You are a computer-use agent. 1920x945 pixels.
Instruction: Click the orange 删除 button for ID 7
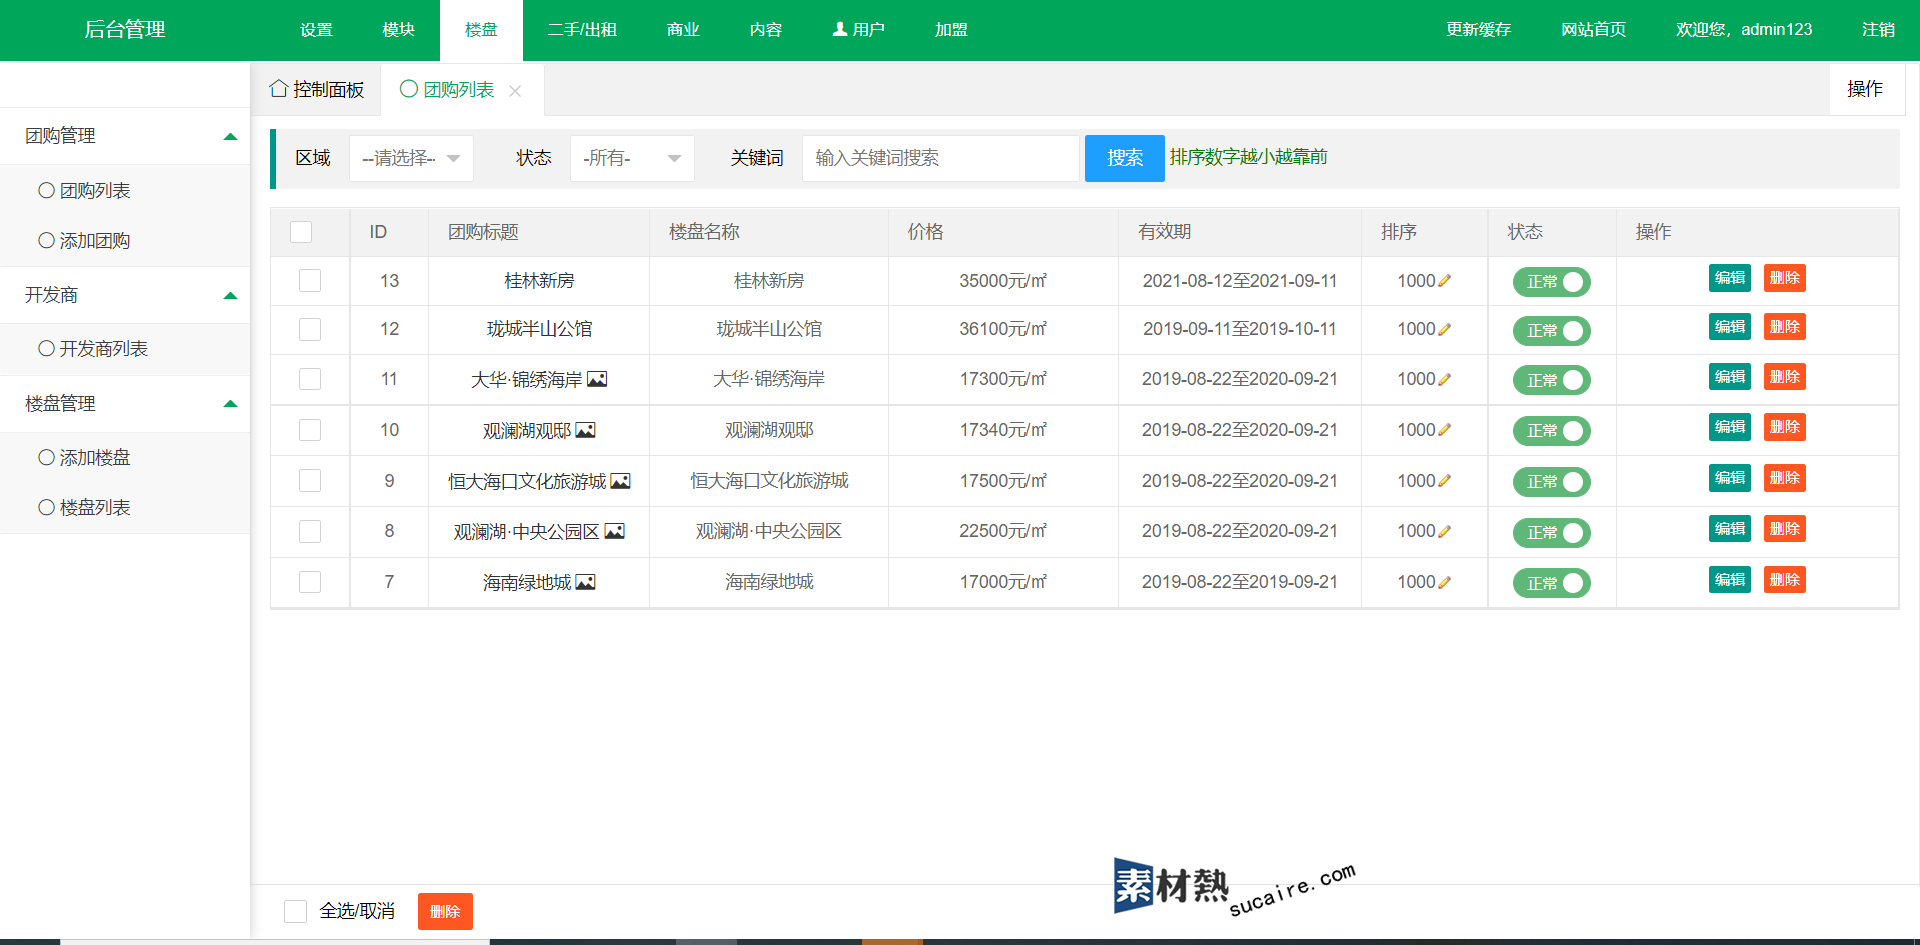click(x=1784, y=580)
